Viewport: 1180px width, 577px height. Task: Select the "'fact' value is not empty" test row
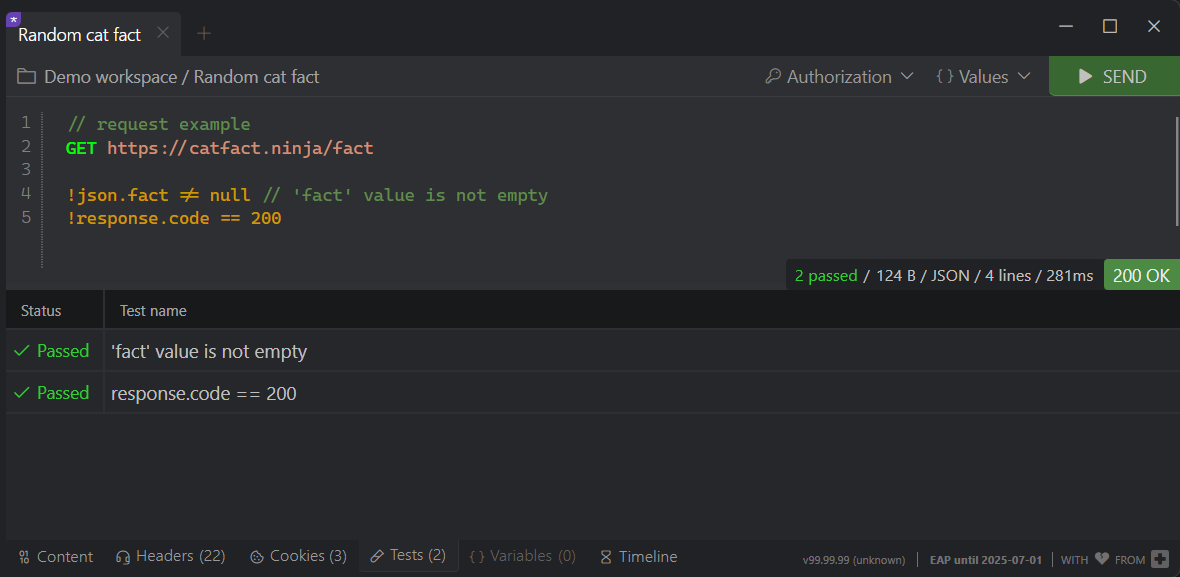pyautogui.click(x=593, y=351)
